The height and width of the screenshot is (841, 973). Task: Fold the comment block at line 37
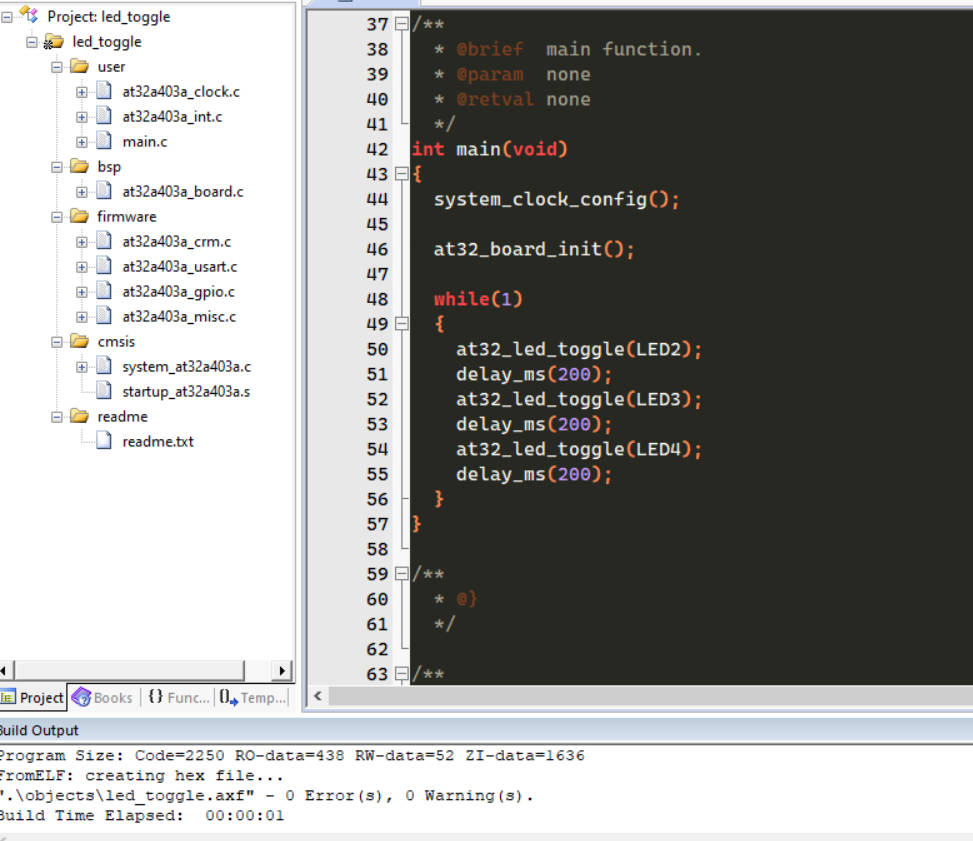tap(401, 24)
